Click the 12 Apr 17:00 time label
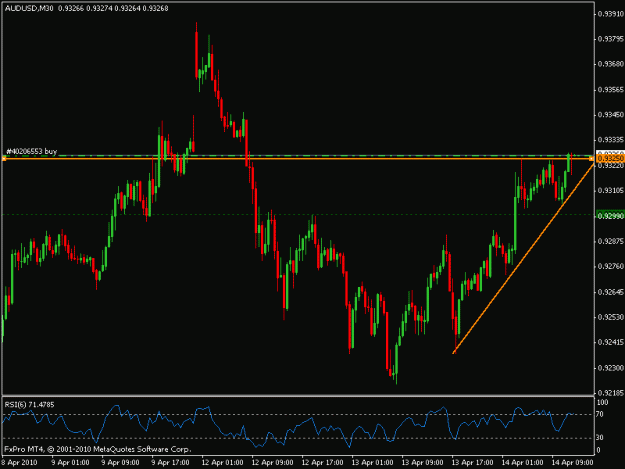Screen dimensions: 625x469 coord(322,463)
